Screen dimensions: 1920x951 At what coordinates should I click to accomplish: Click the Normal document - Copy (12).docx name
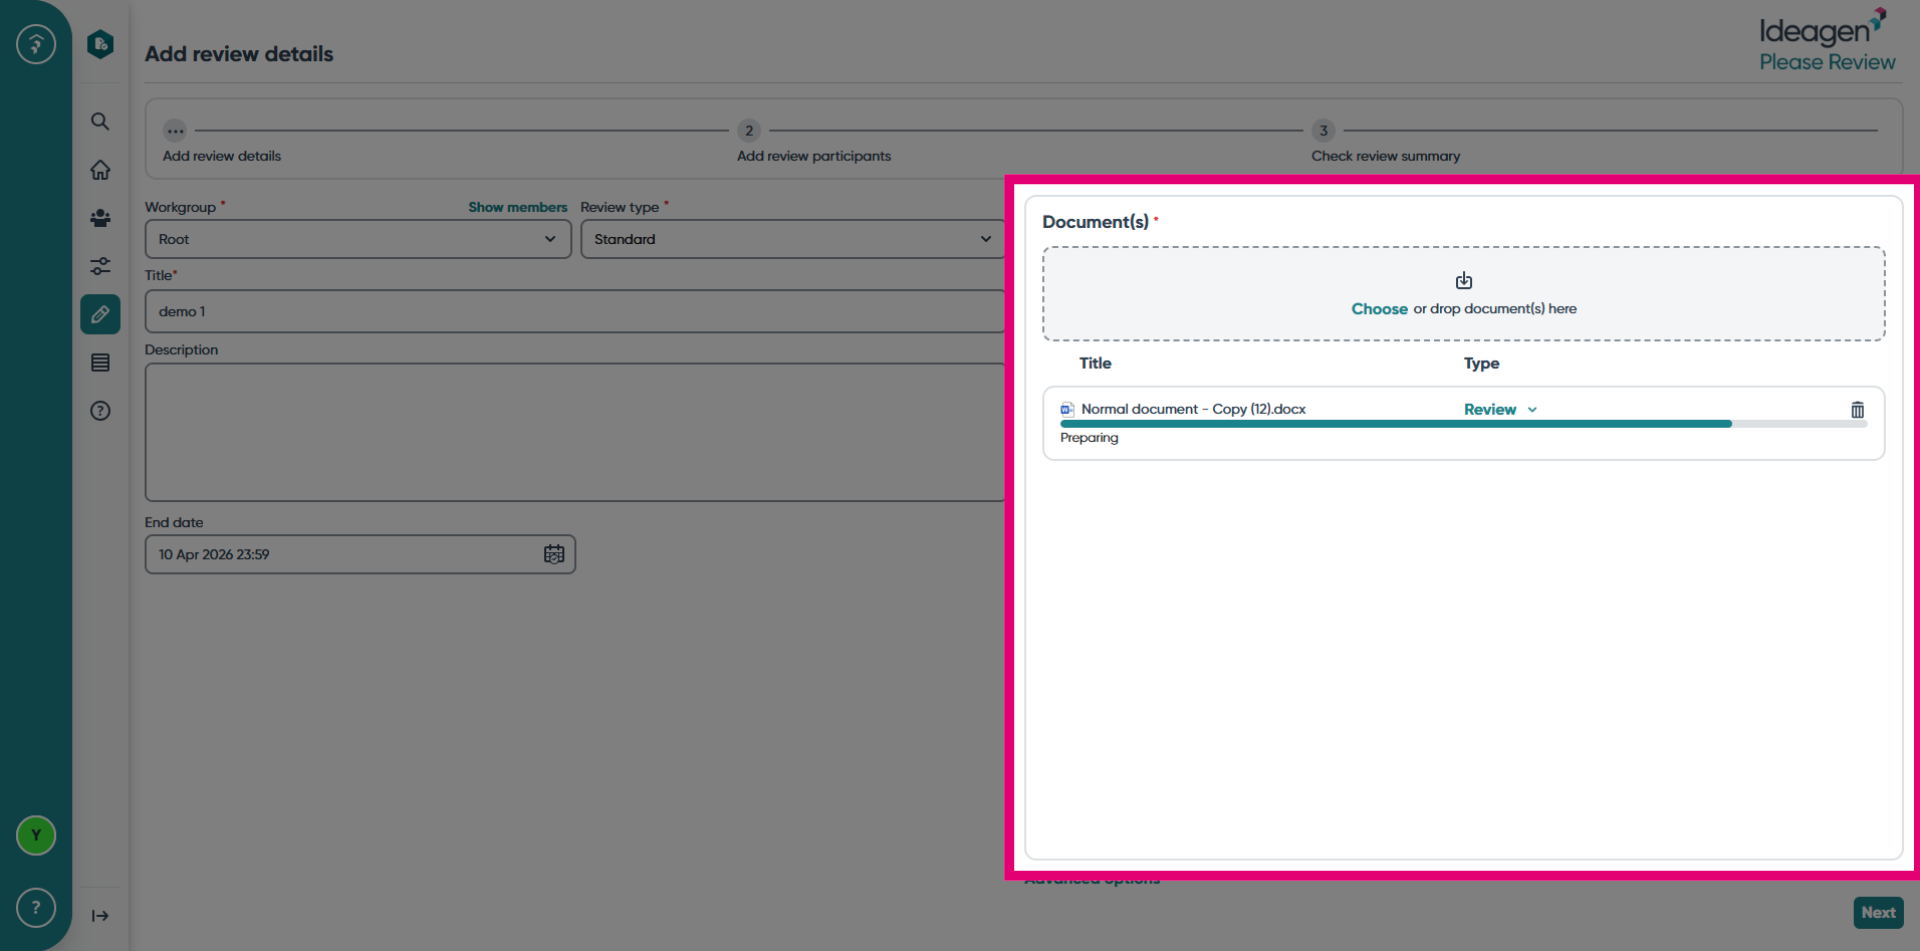pos(1193,409)
